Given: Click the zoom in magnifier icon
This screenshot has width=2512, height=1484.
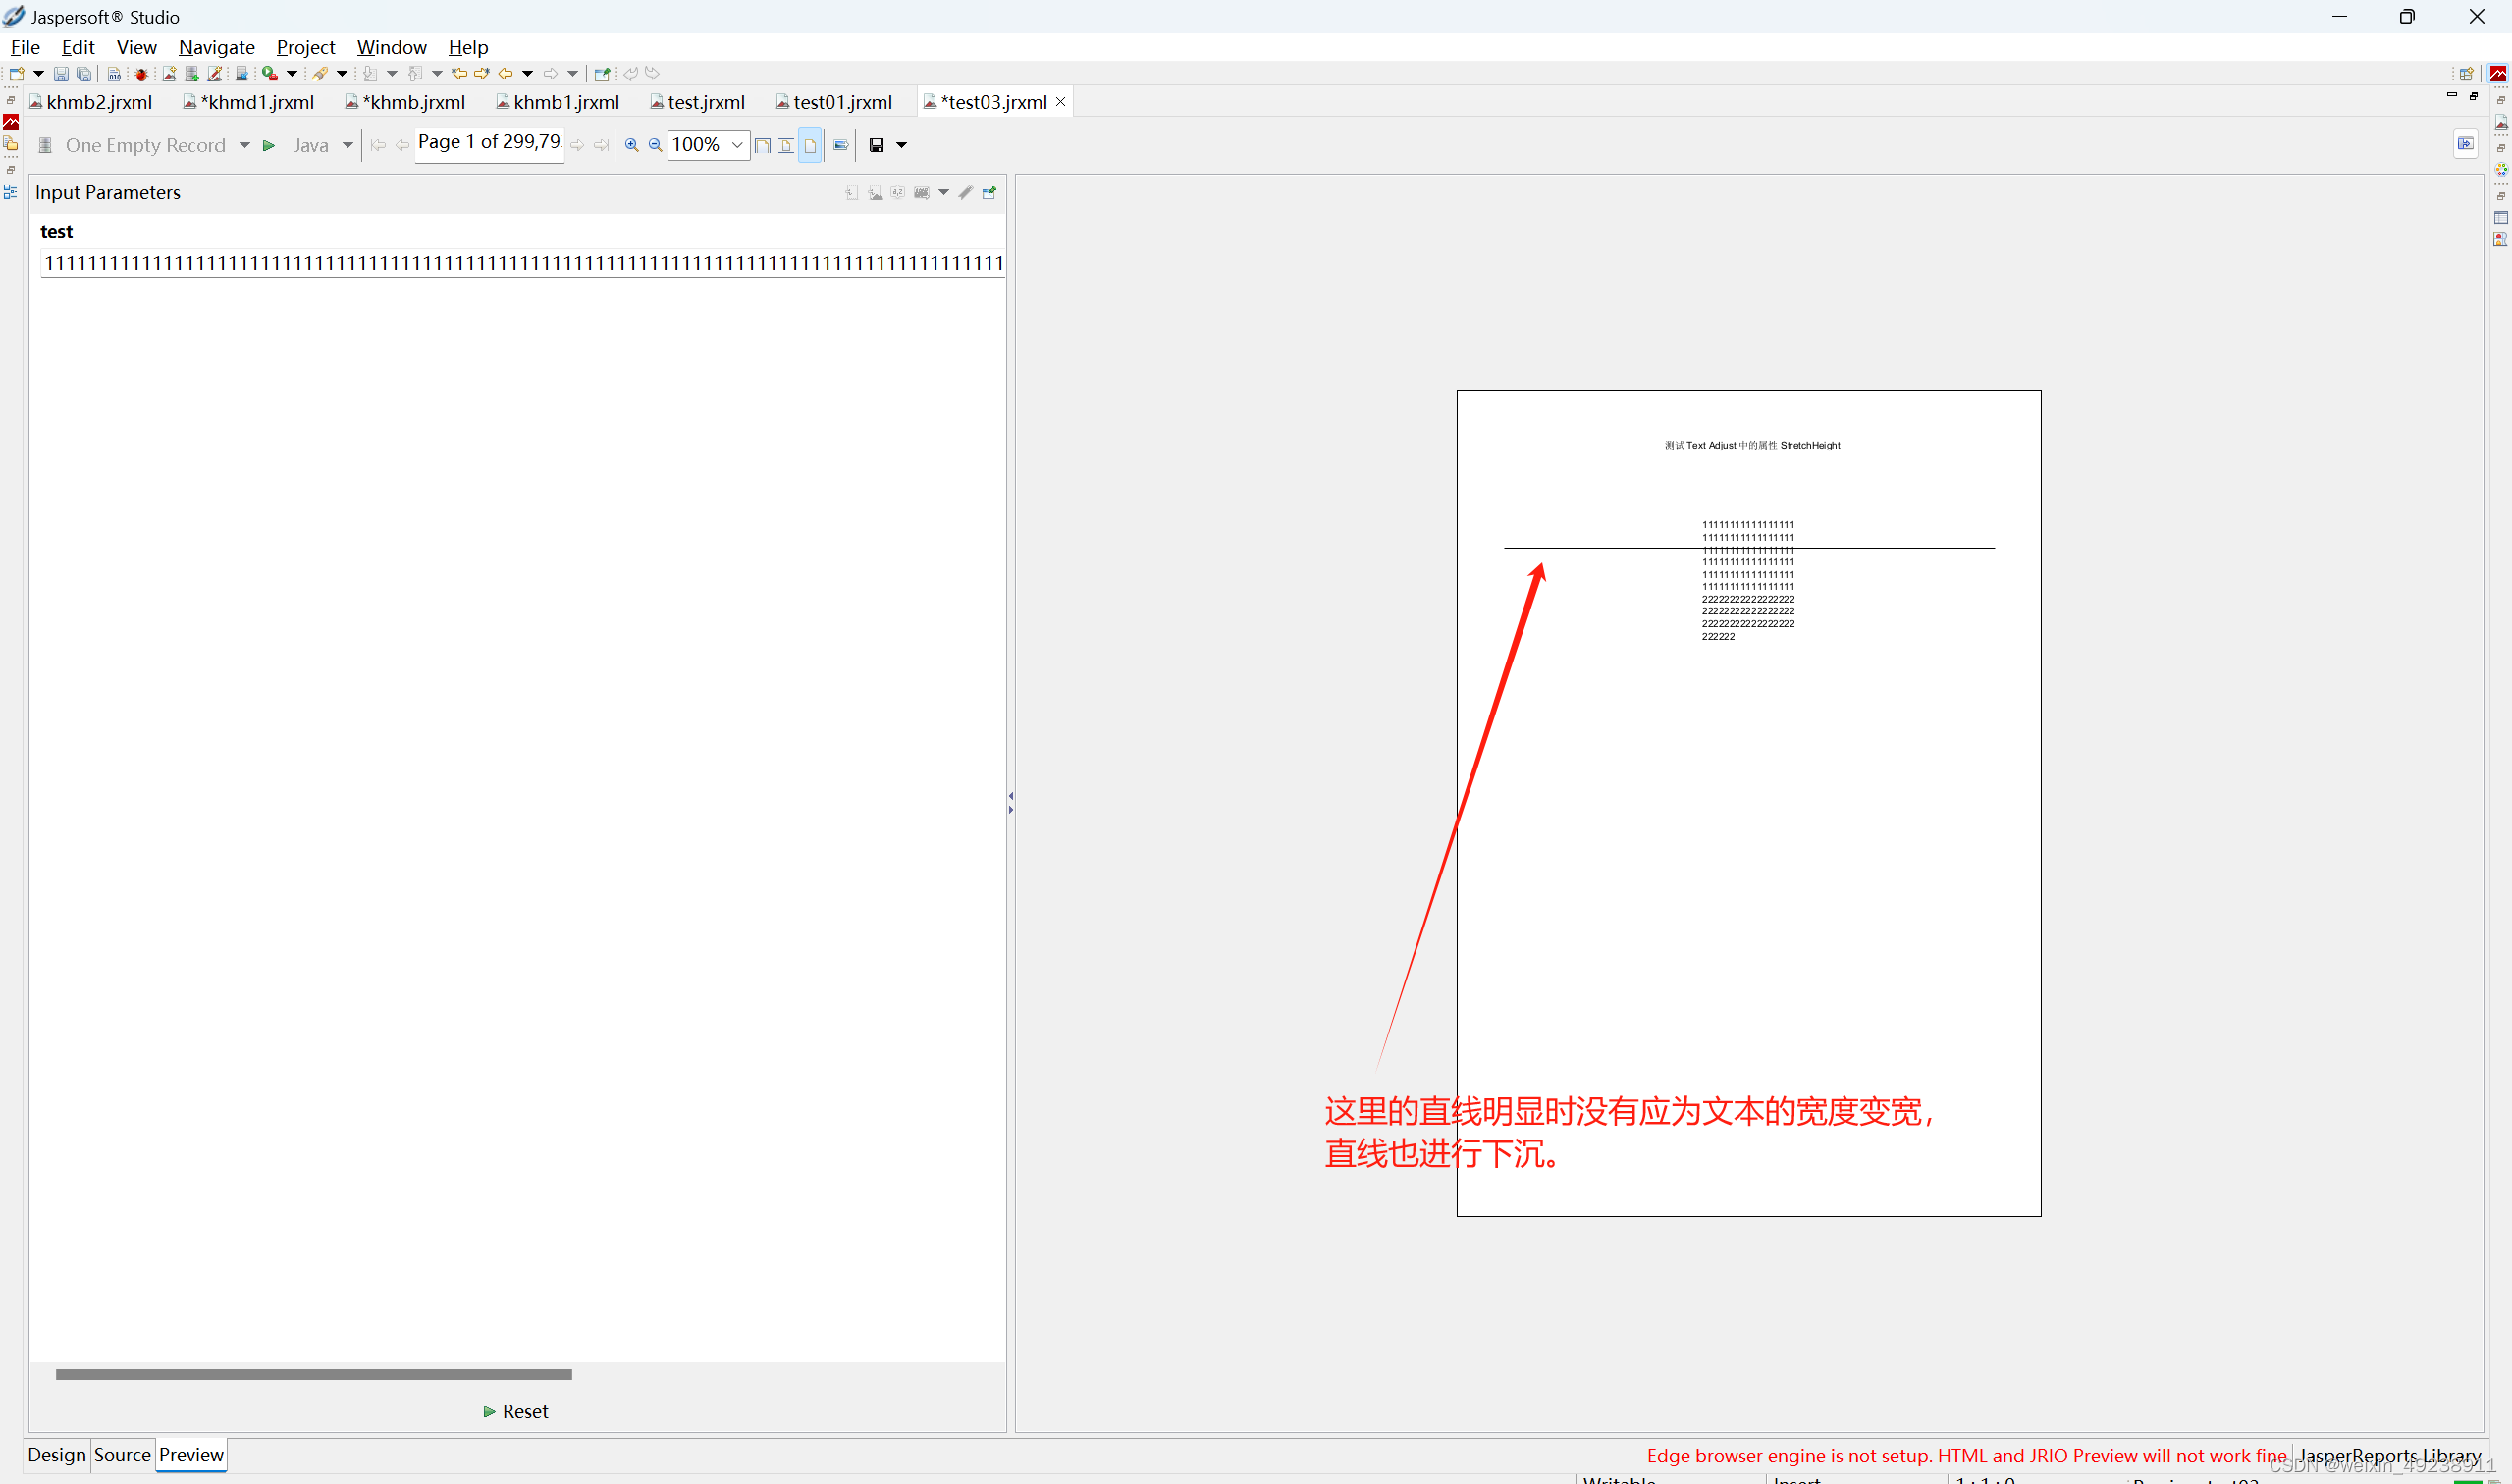Looking at the screenshot, I should 631,145.
